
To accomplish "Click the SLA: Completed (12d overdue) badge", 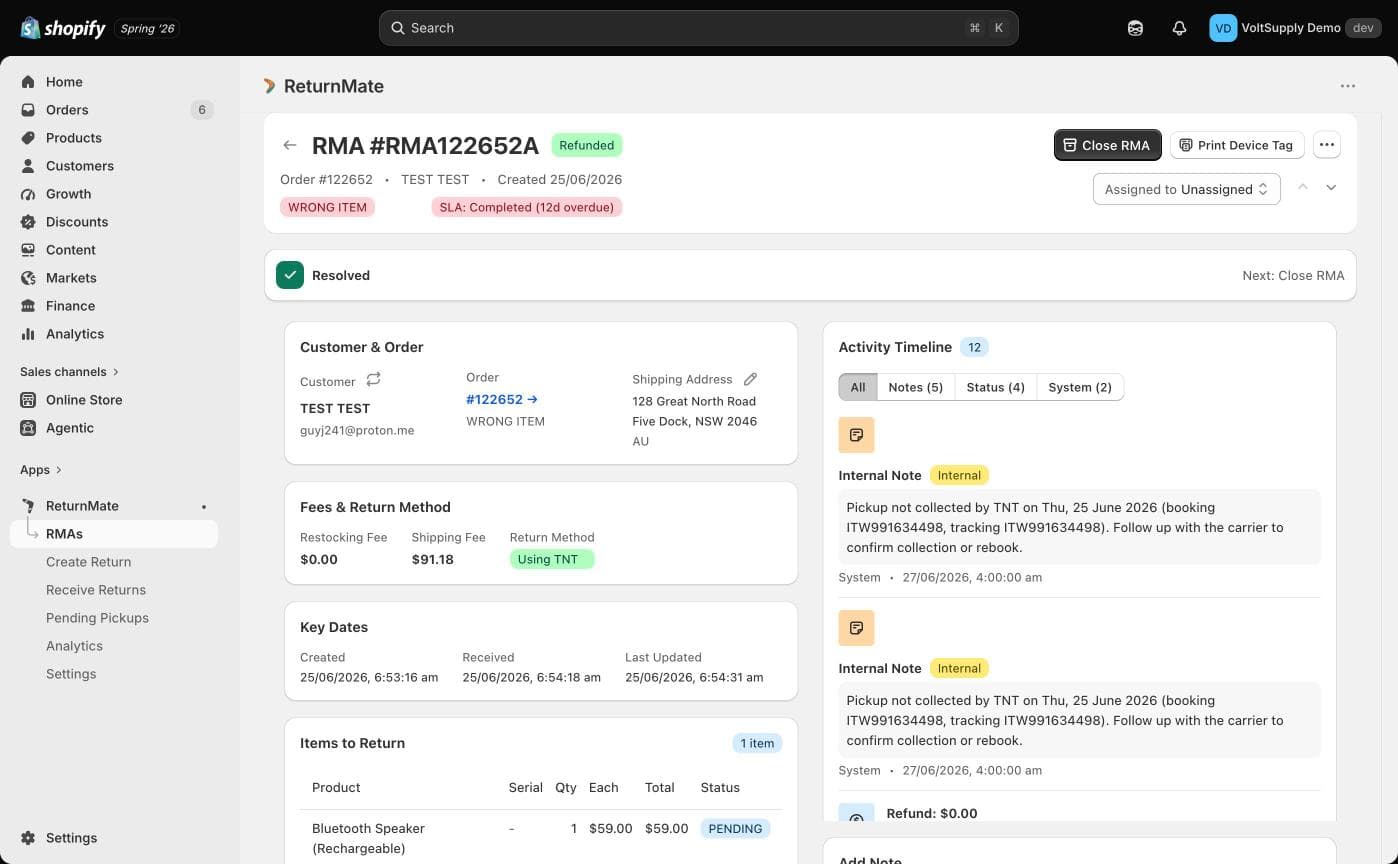I will (527, 207).
